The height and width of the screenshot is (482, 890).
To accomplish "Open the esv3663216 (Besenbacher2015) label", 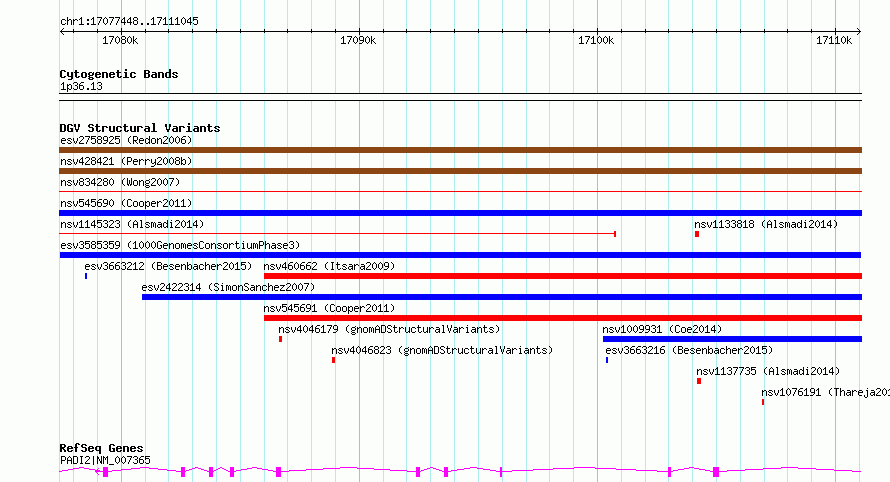I will pos(689,350).
